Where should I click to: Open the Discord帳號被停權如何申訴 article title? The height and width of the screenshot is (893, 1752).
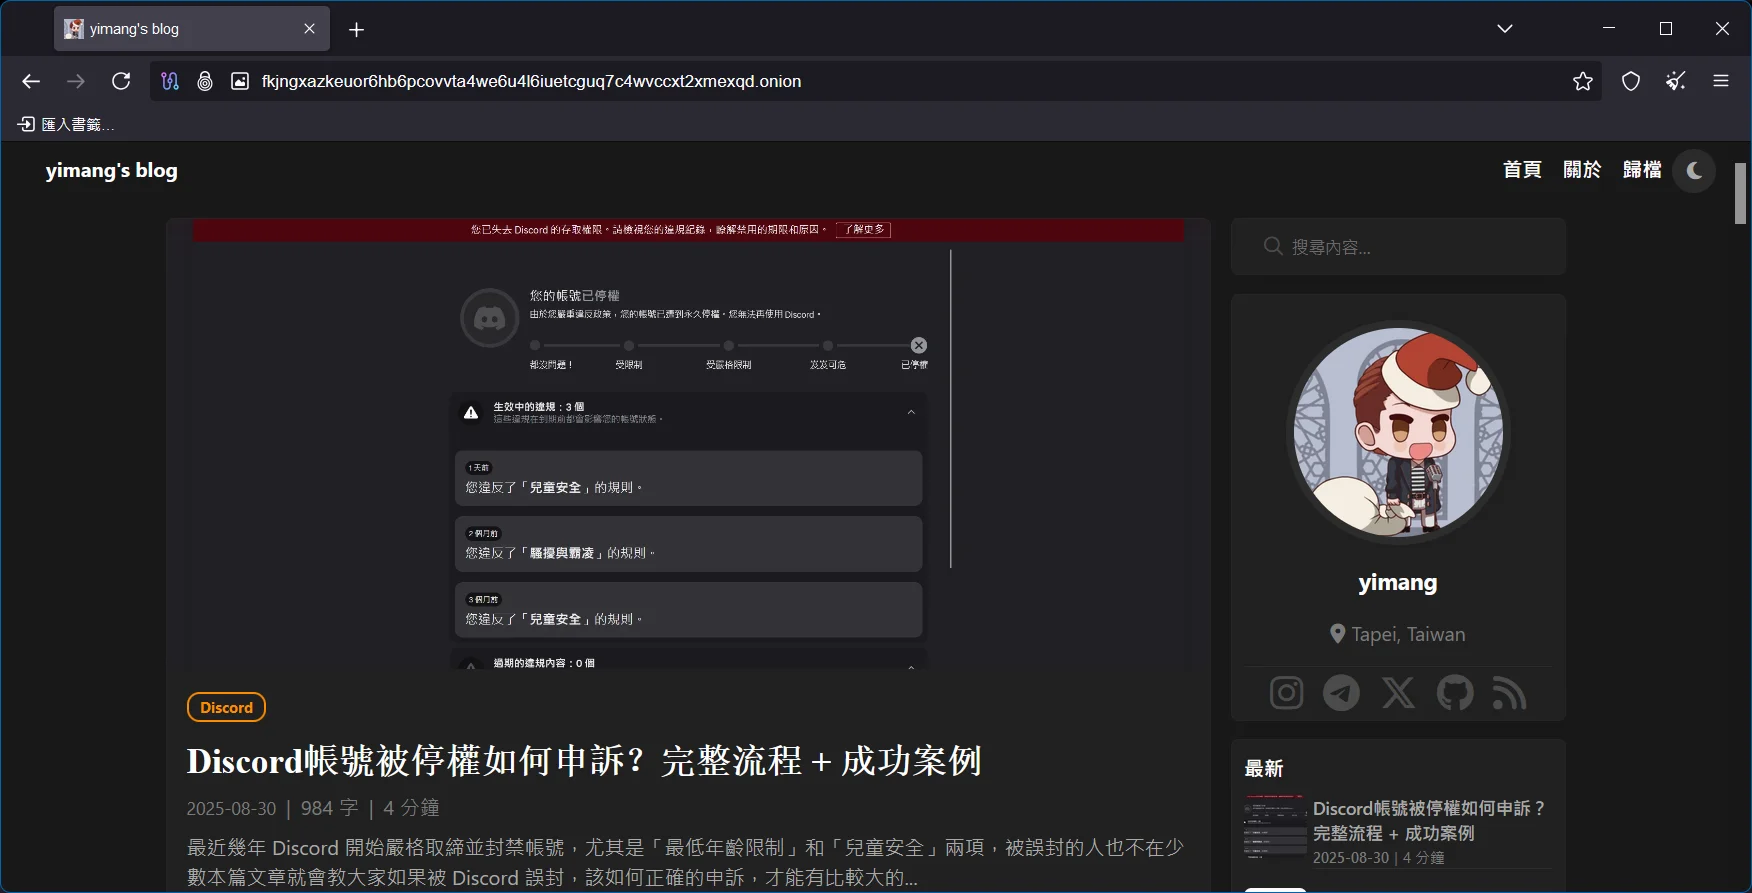[584, 761]
